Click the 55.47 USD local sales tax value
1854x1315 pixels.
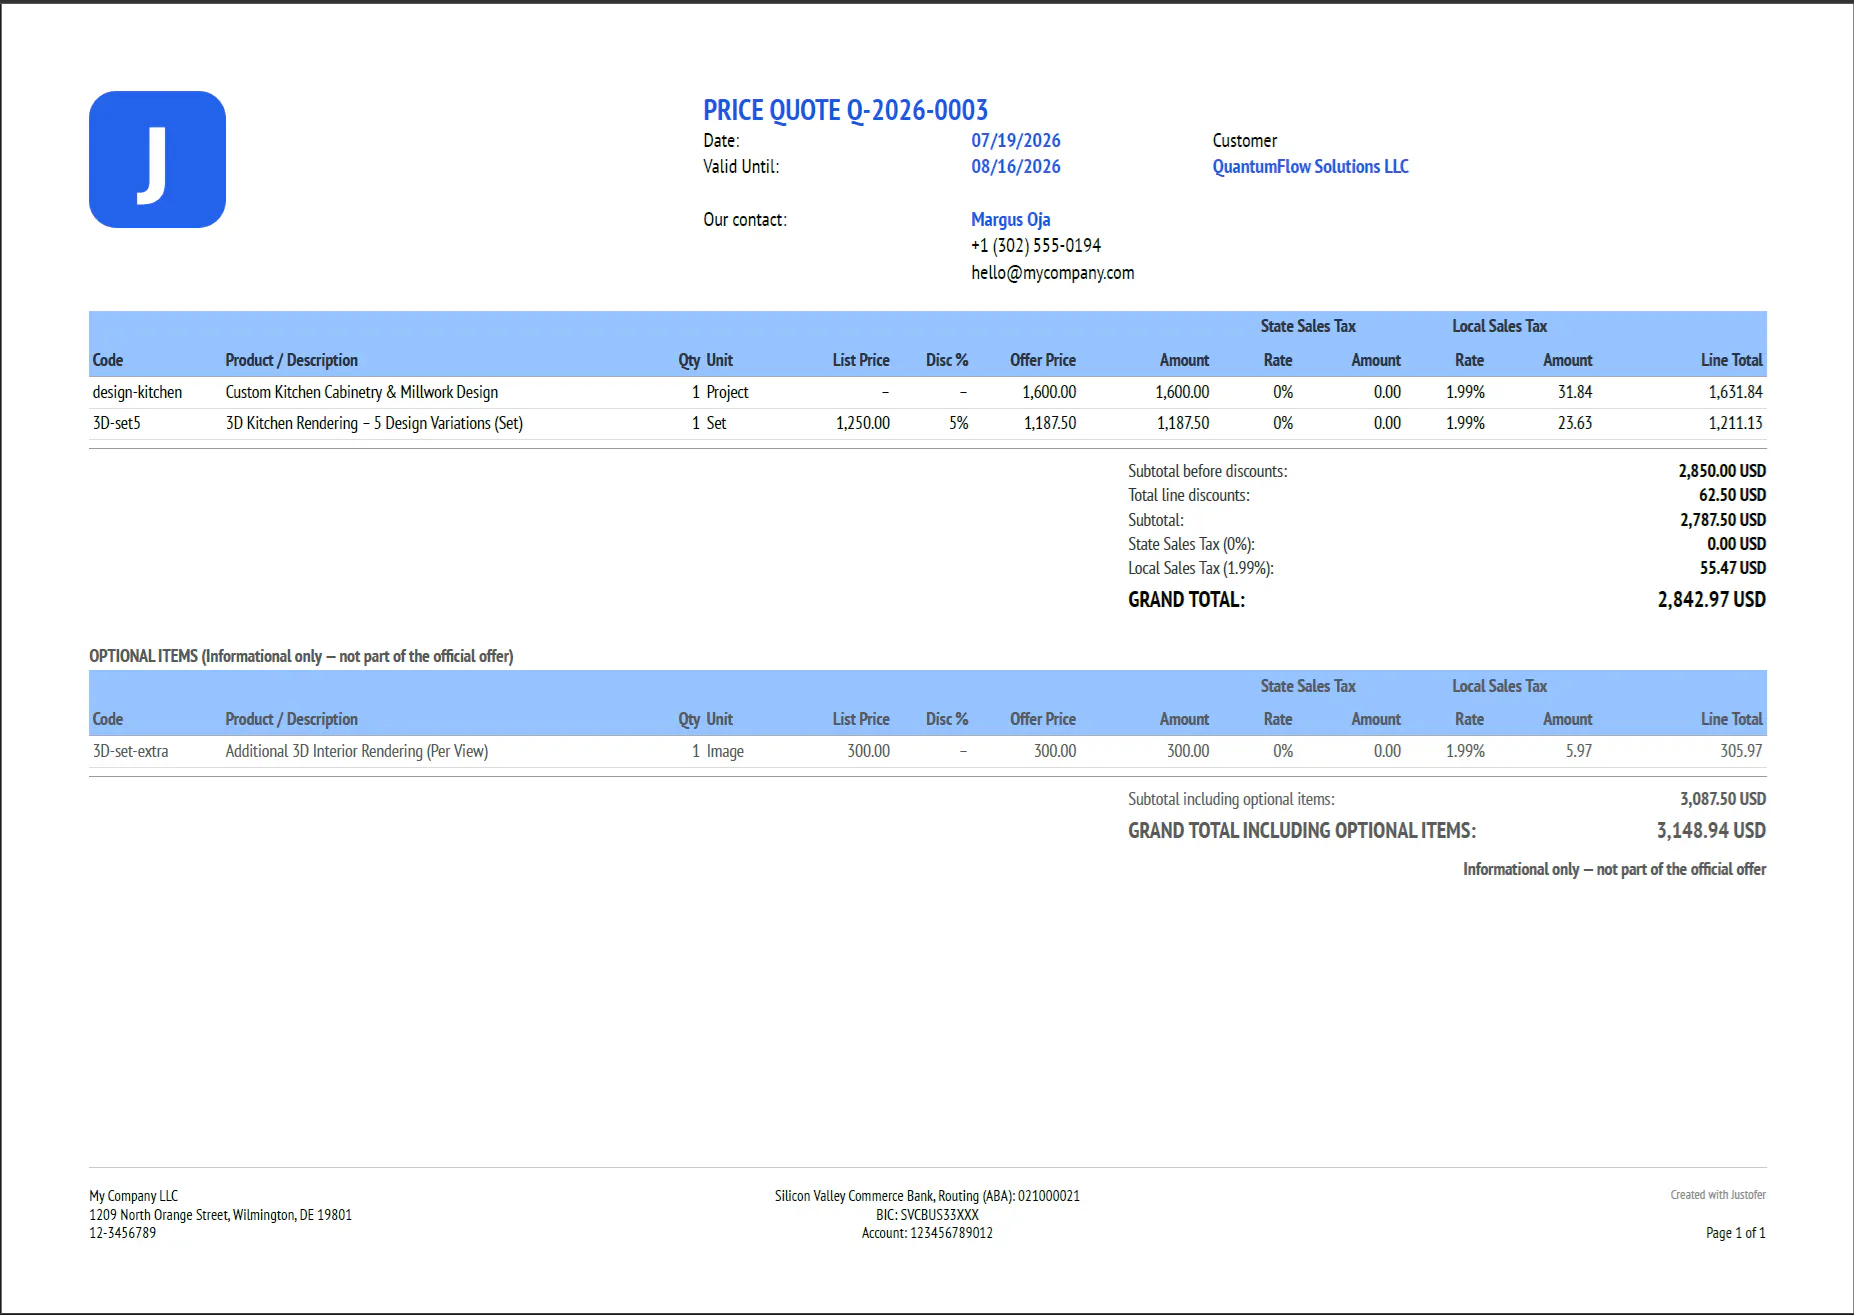pyautogui.click(x=1732, y=568)
